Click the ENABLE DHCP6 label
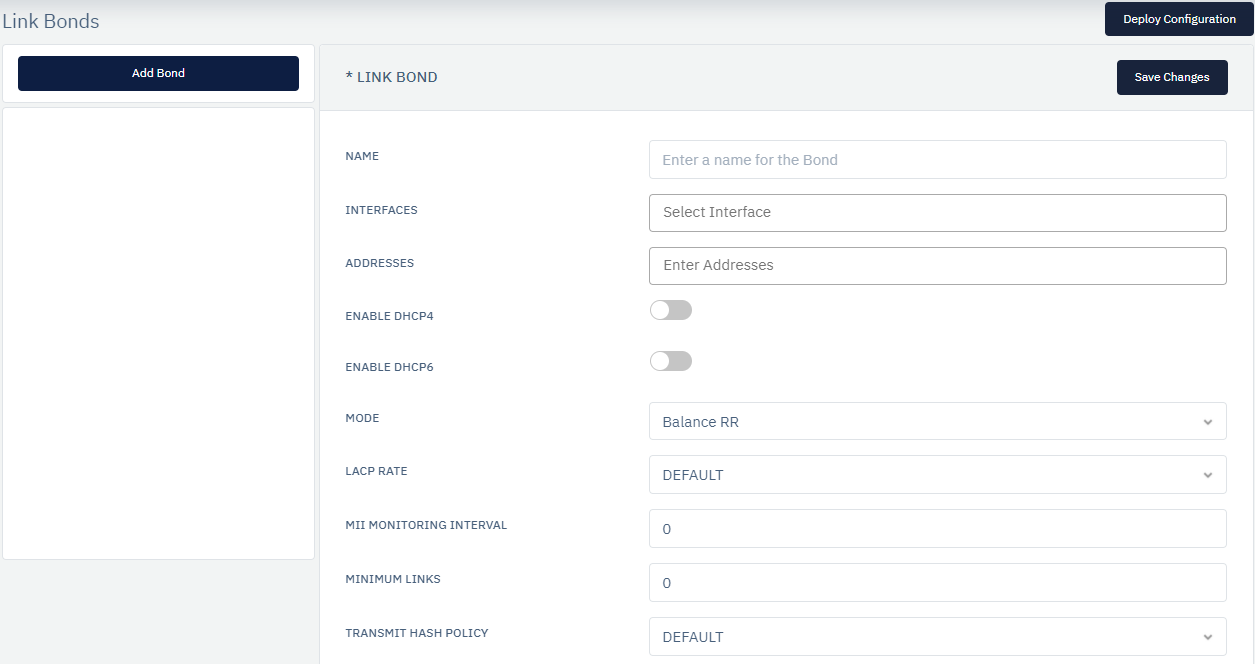The height and width of the screenshot is (664, 1255). [389, 367]
